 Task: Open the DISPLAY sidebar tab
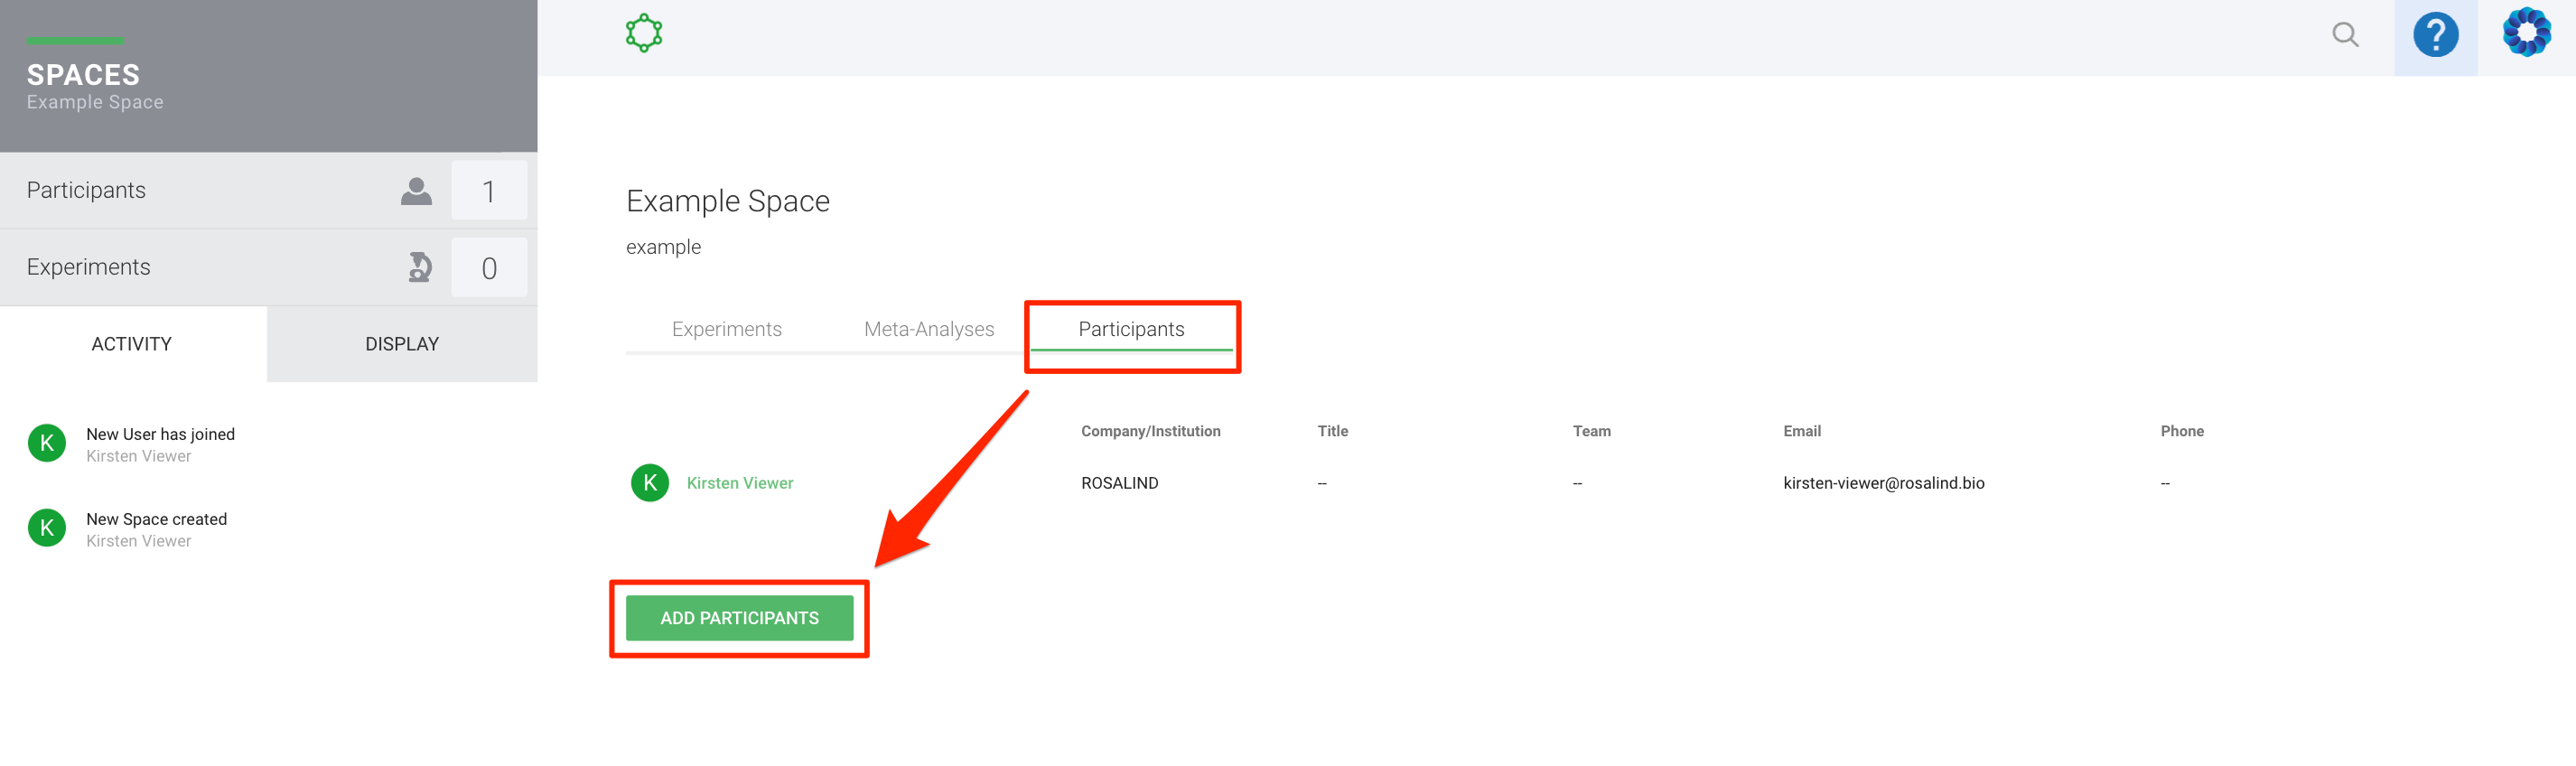tap(402, 344)
